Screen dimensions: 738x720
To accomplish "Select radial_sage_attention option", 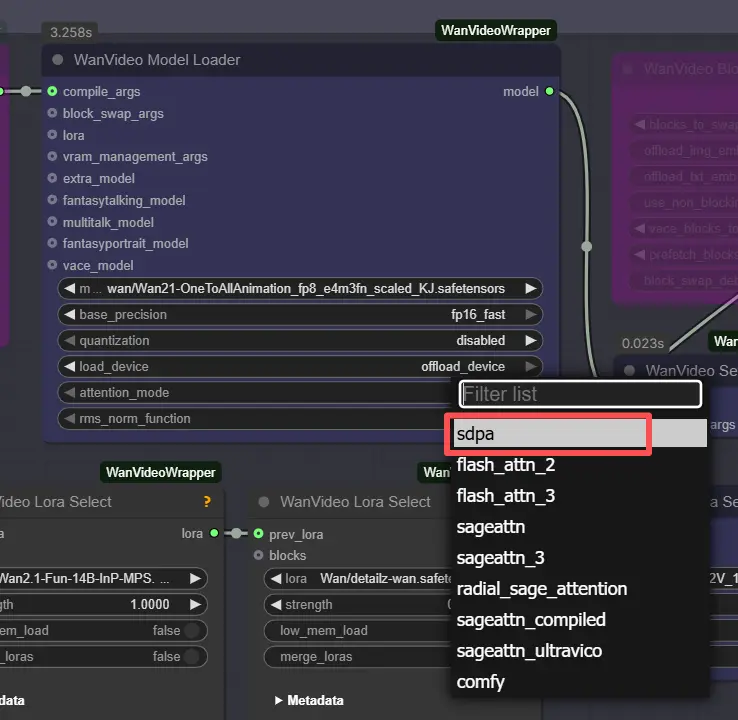I will coord(541,589).
